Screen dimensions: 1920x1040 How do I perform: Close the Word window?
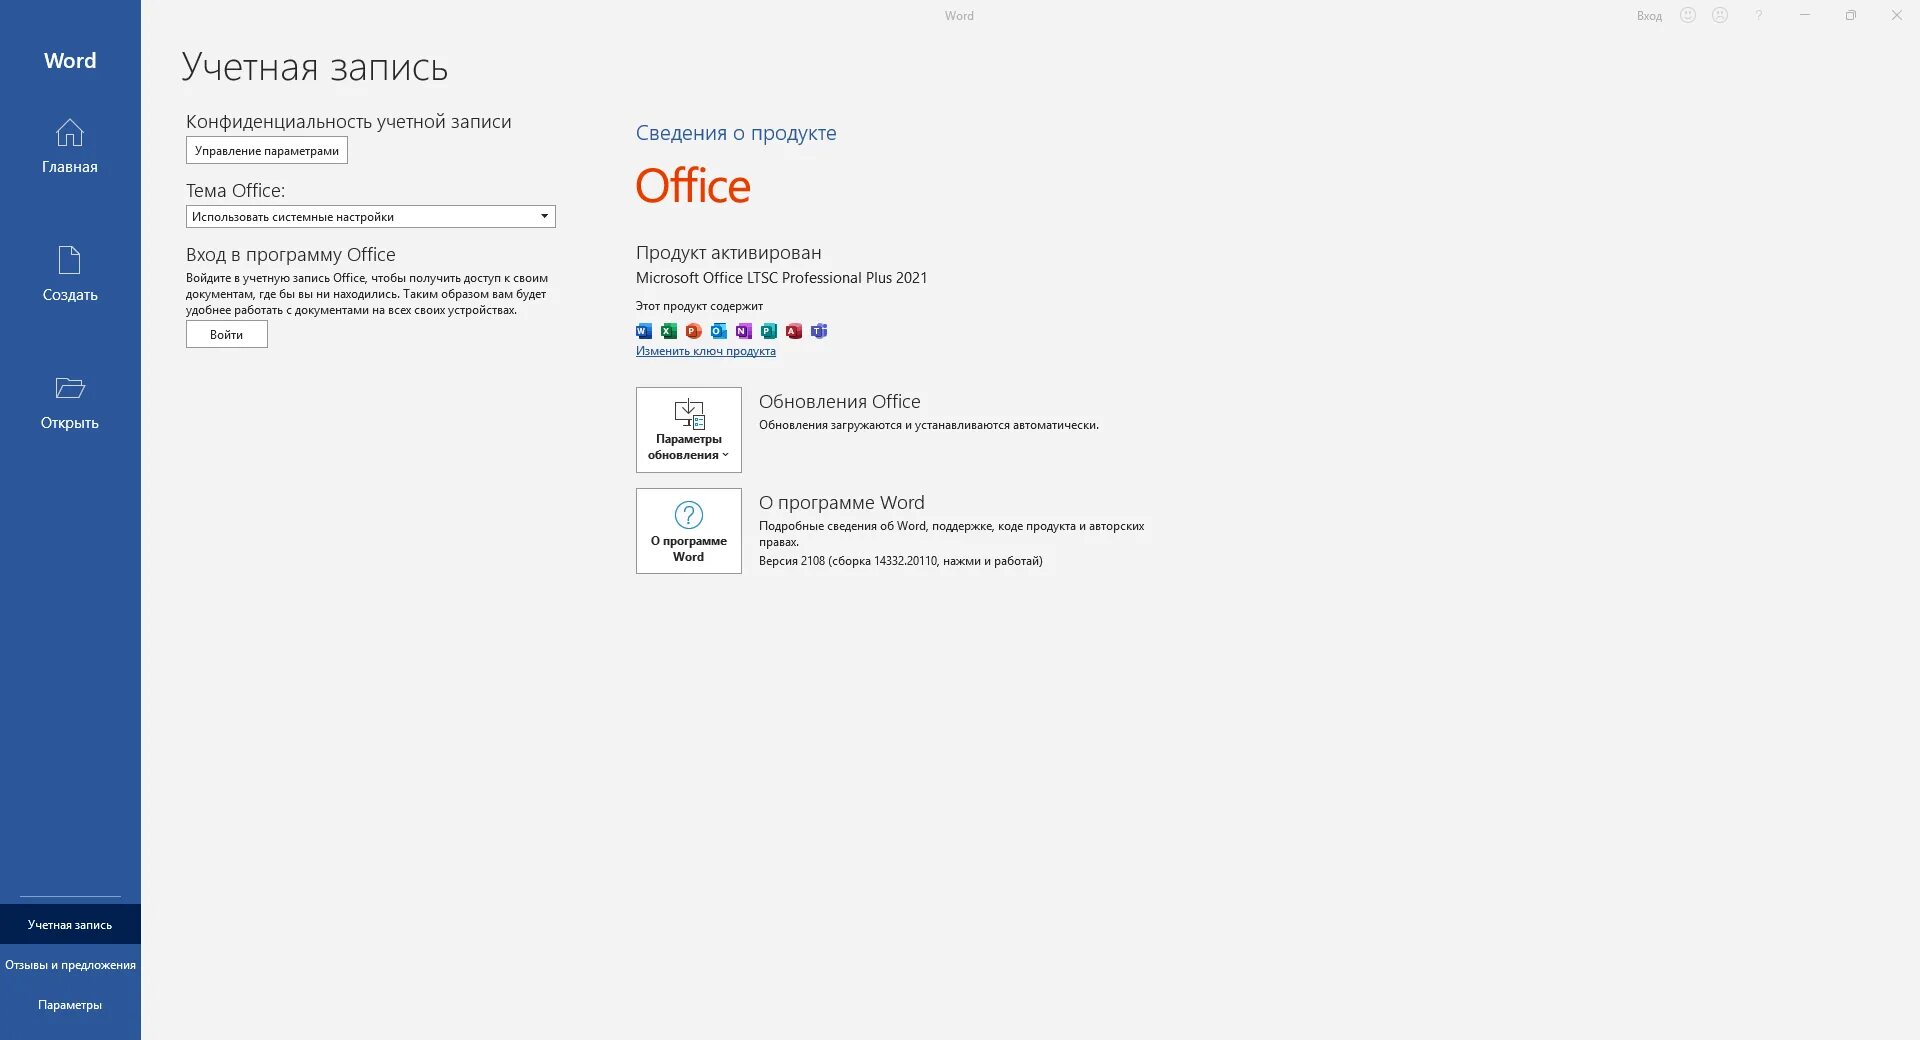click(1897, 15)
